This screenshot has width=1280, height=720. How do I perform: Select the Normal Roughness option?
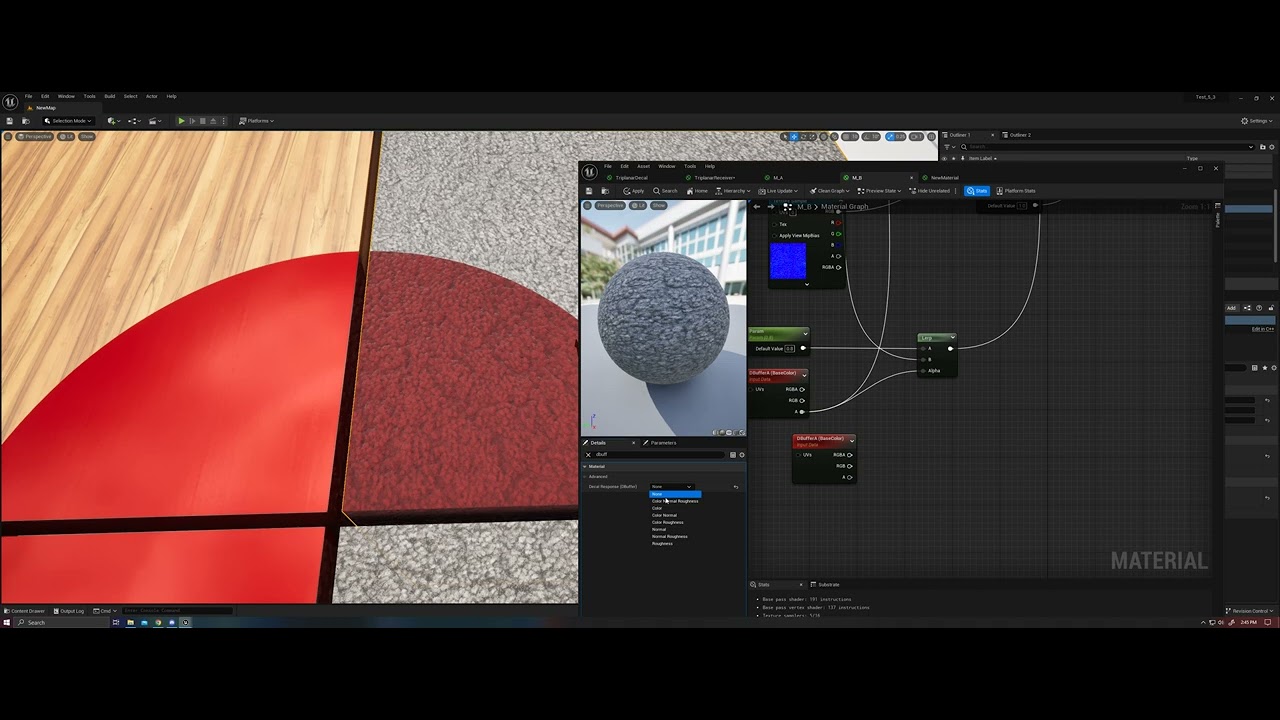(669, 536)
